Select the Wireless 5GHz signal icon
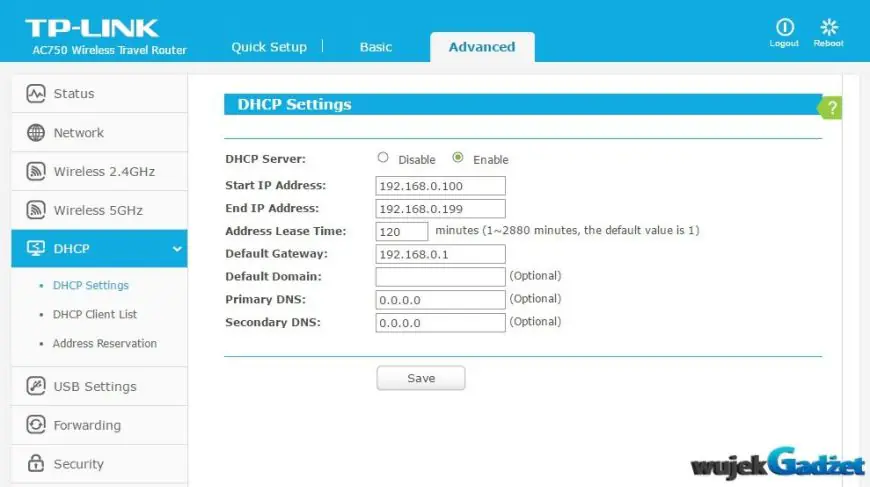This screenshot has width=870, height=487. tap(36, 210)
